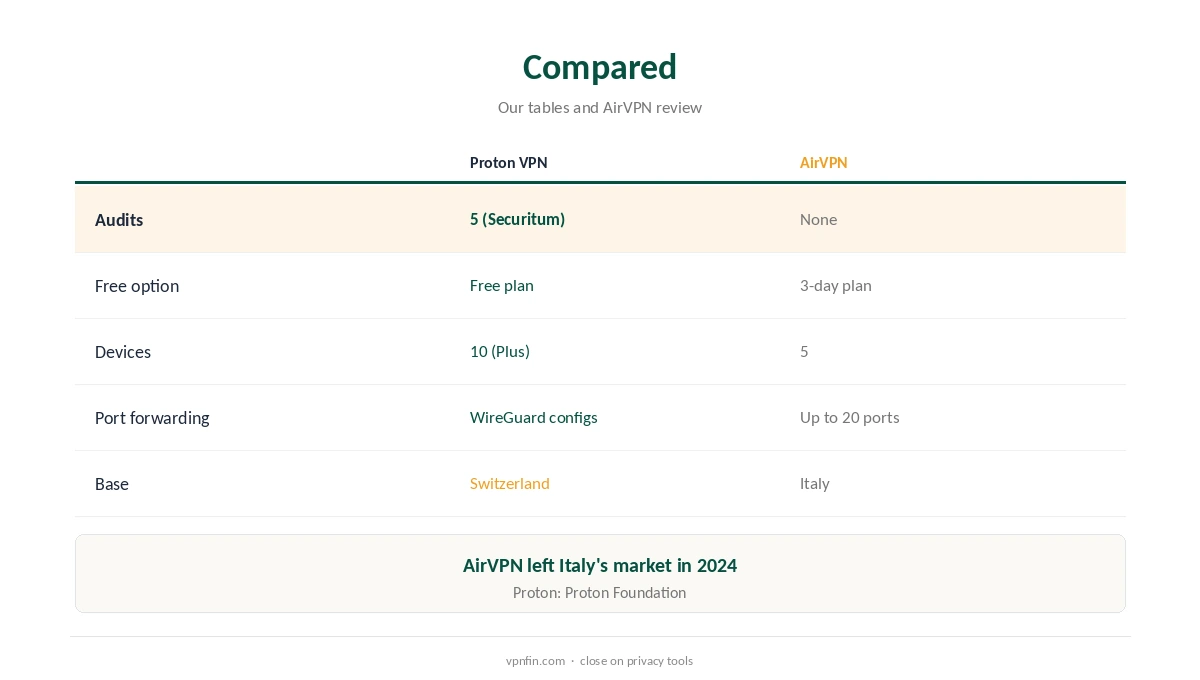Select the 'Audits' row label
The width and height of the screenshot is (1200, 680).
click(x=119, y=220)
